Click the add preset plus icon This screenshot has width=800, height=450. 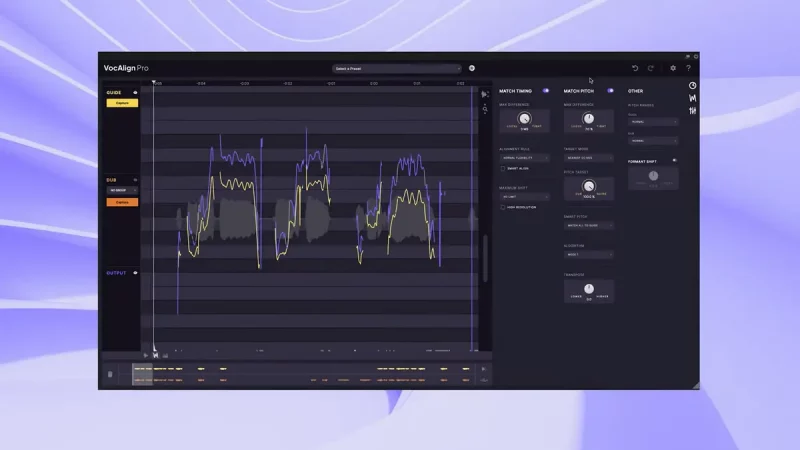click(472, 68)
